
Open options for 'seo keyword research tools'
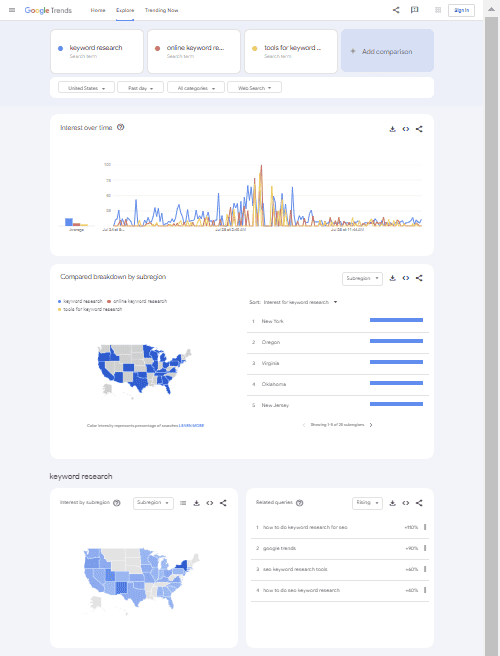[x=425, y=569]
